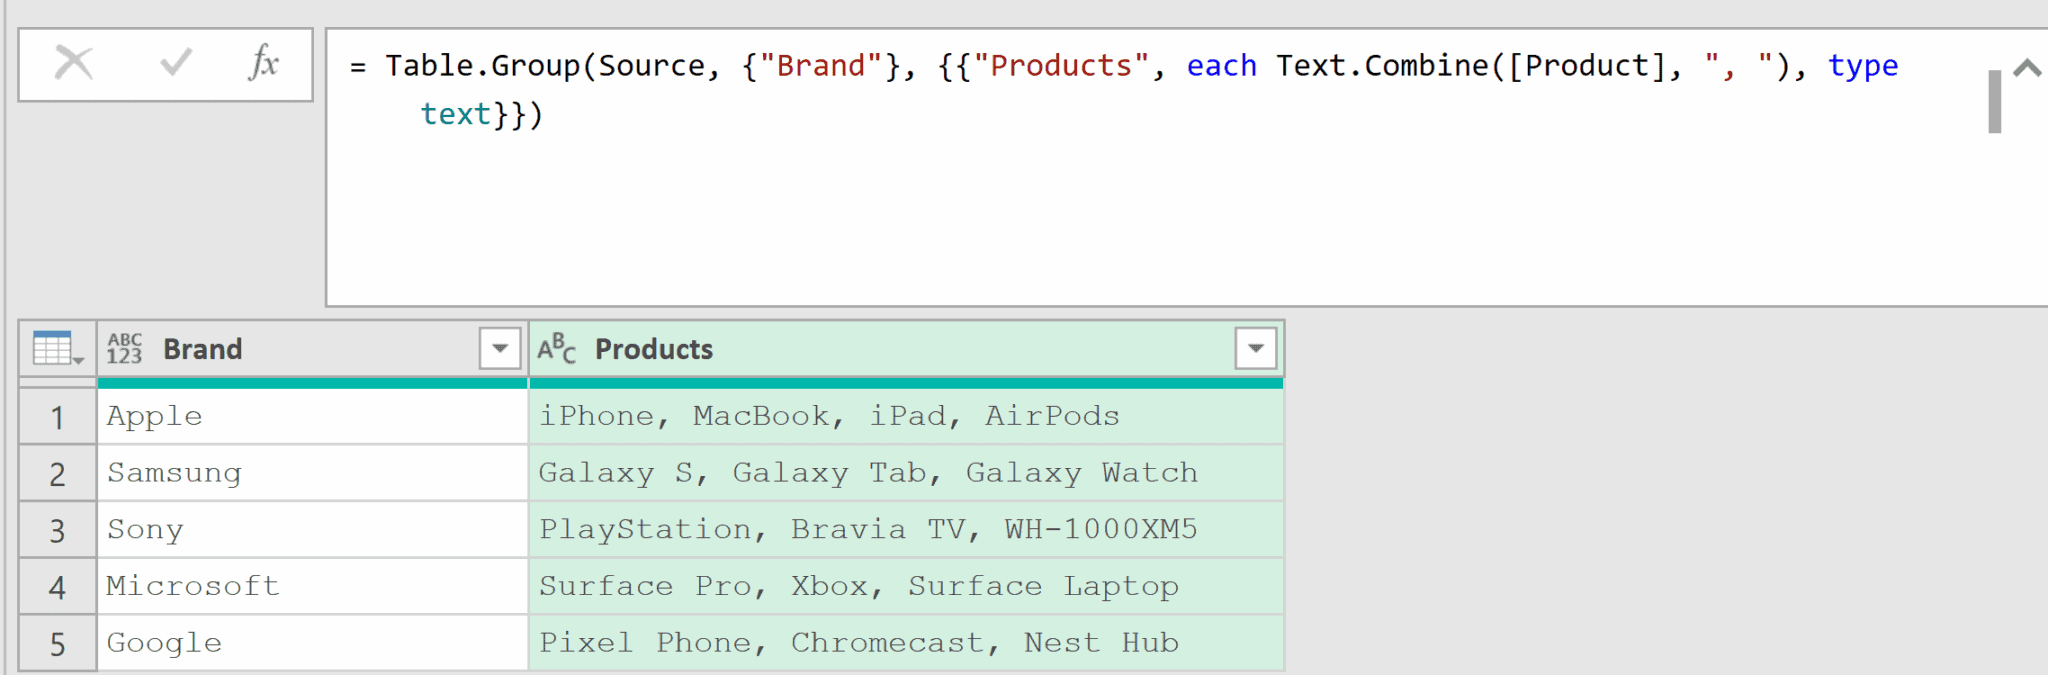The width and height of the screenshot is (2048, 675).
Task: Click the Sony cell
Action: coord(313,530)
